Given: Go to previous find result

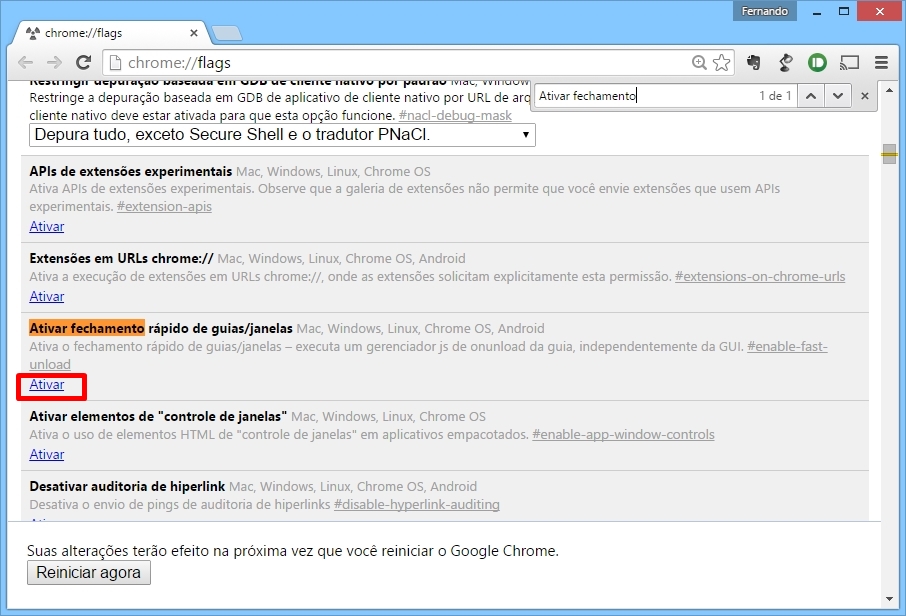Looking at the screenshot, I should (811, 96).
